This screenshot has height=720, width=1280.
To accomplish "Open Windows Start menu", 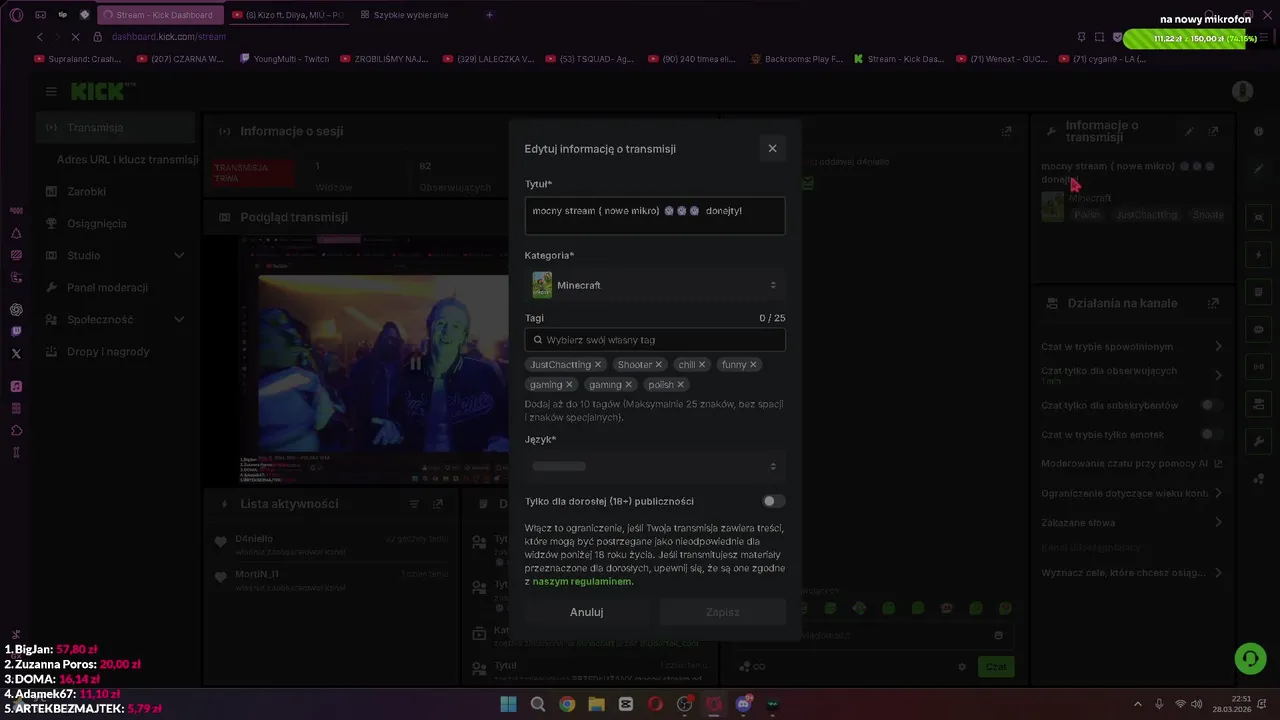I will point(508,704).
